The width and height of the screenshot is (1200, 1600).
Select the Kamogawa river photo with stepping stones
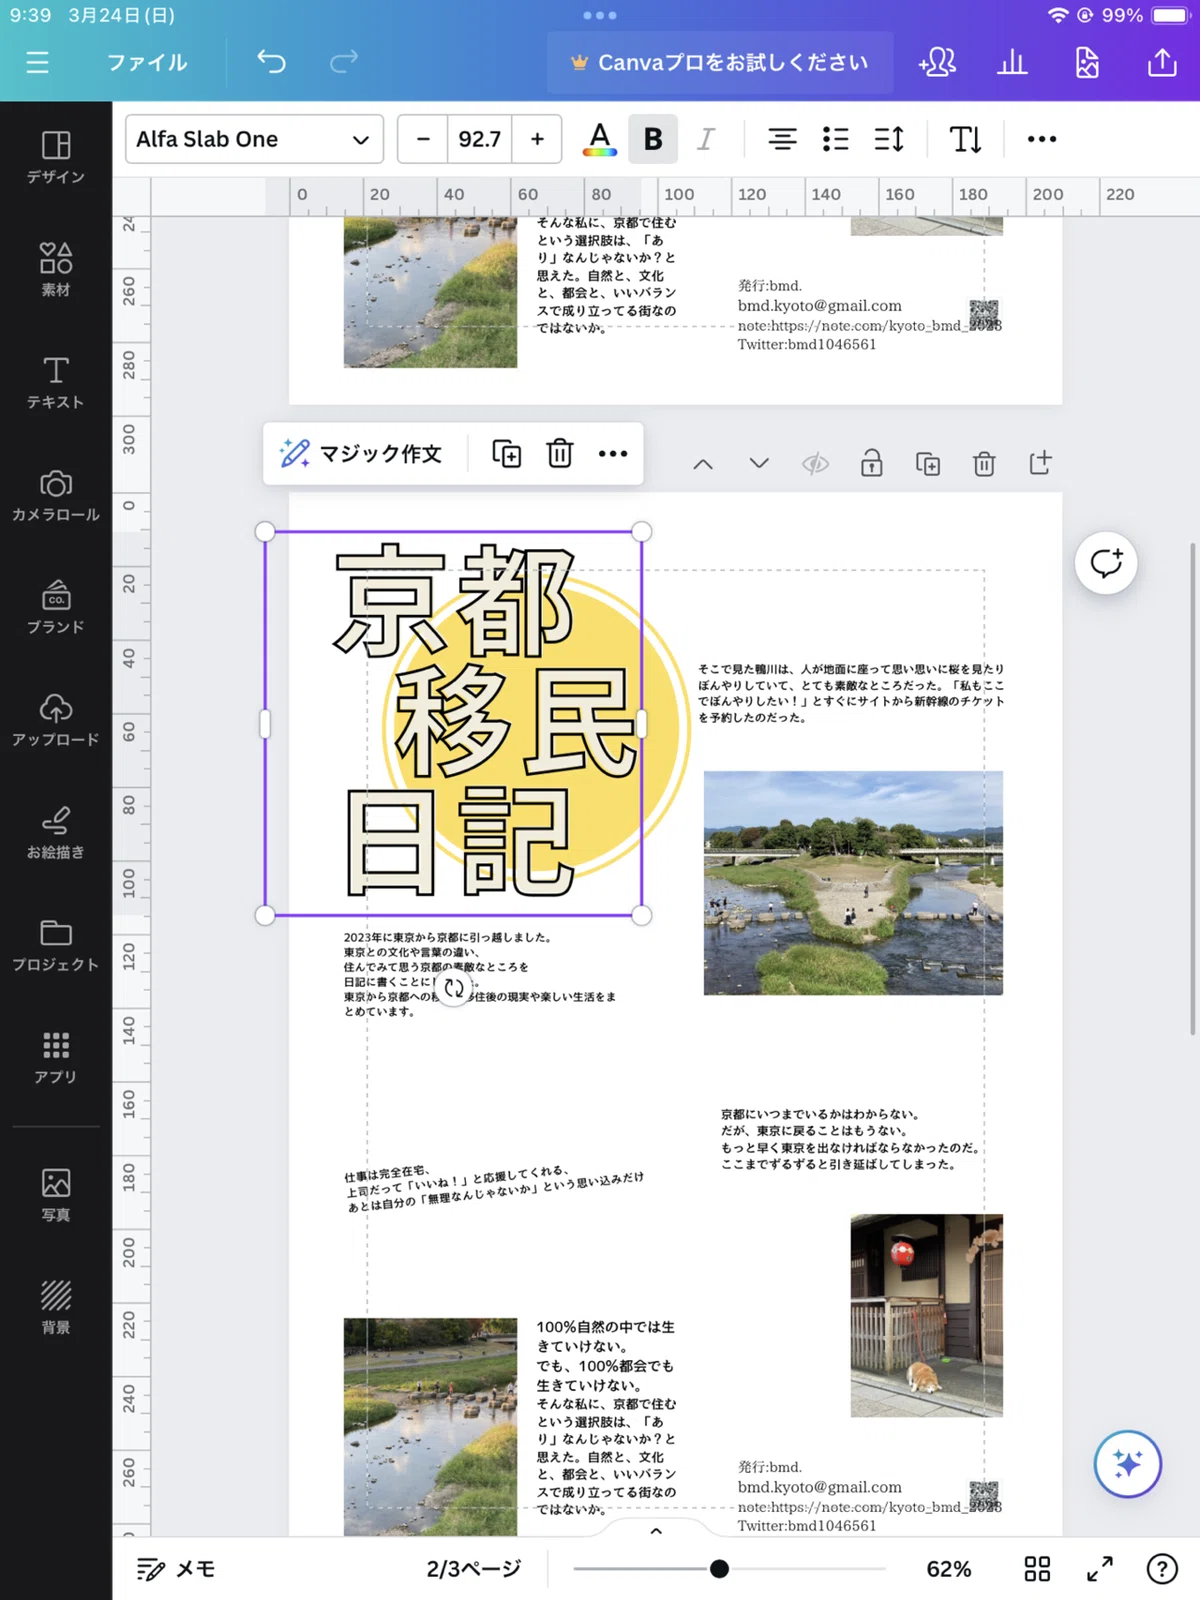click(853, 883)
